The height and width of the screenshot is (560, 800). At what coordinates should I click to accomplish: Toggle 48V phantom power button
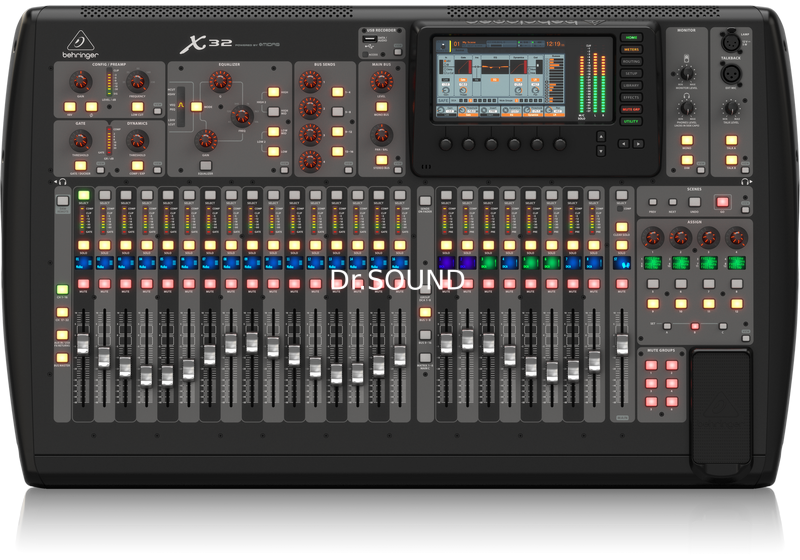coord(70,107)
